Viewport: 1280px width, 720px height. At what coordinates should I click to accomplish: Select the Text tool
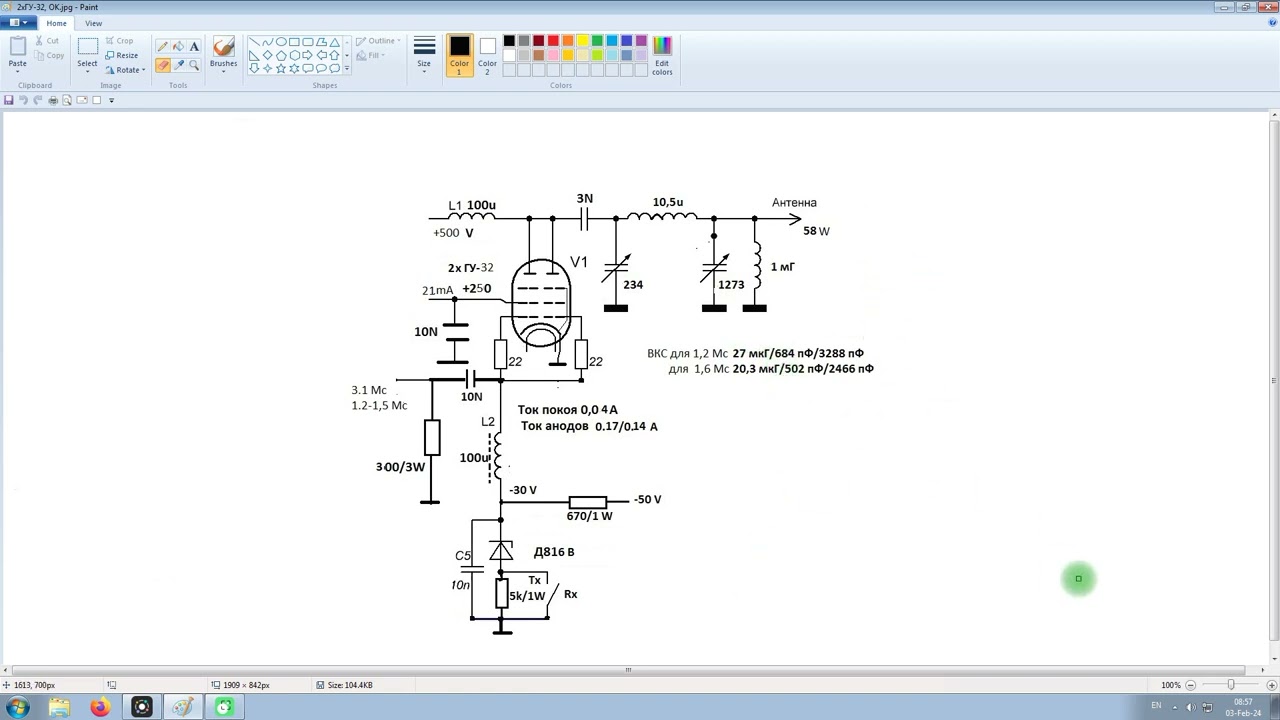click(x=194, y=46)
